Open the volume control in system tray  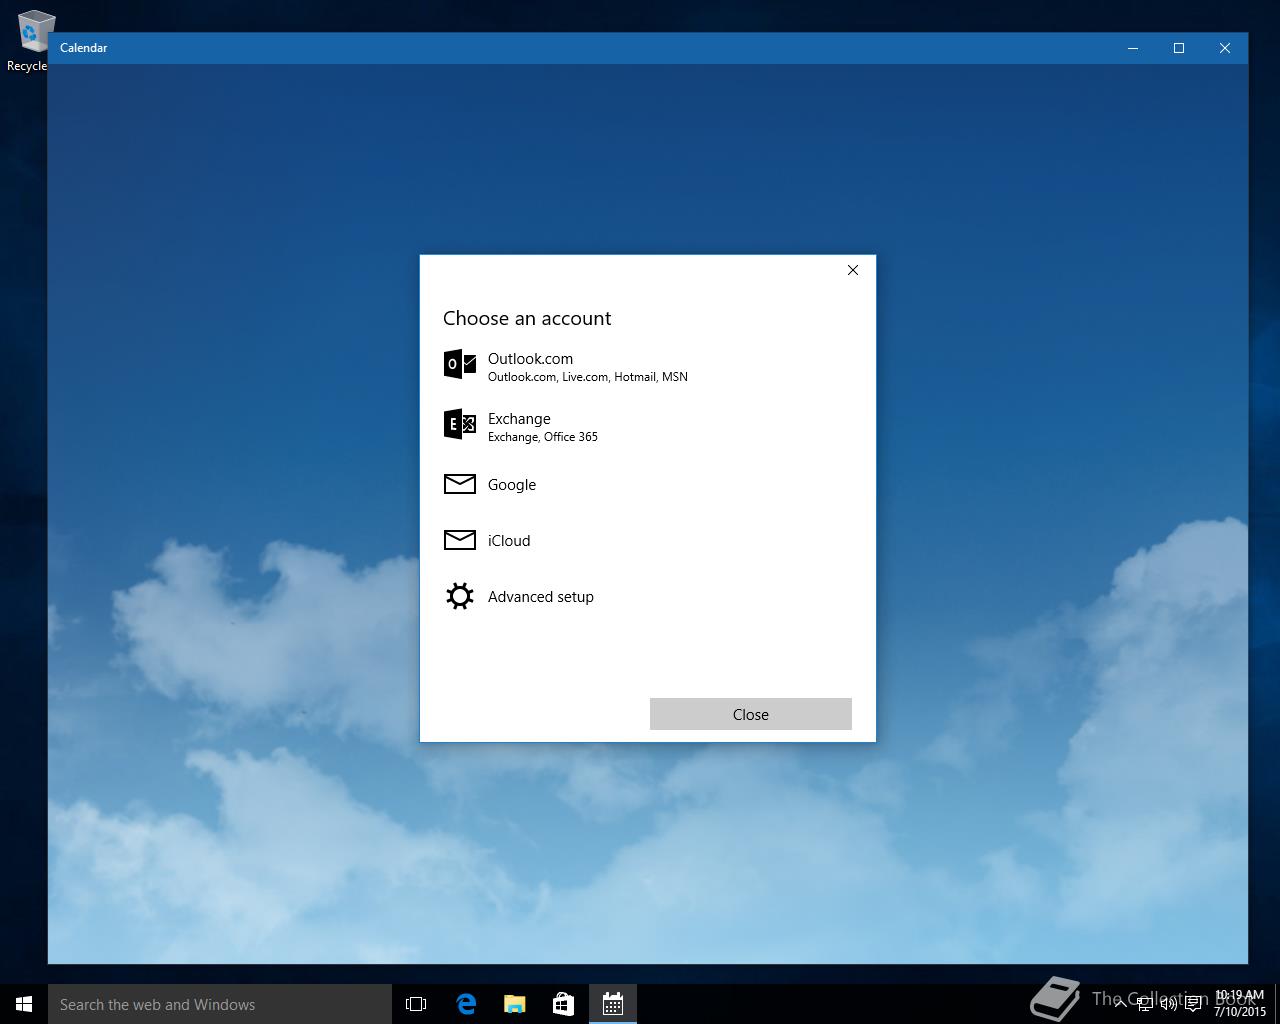(1168, 1004)
